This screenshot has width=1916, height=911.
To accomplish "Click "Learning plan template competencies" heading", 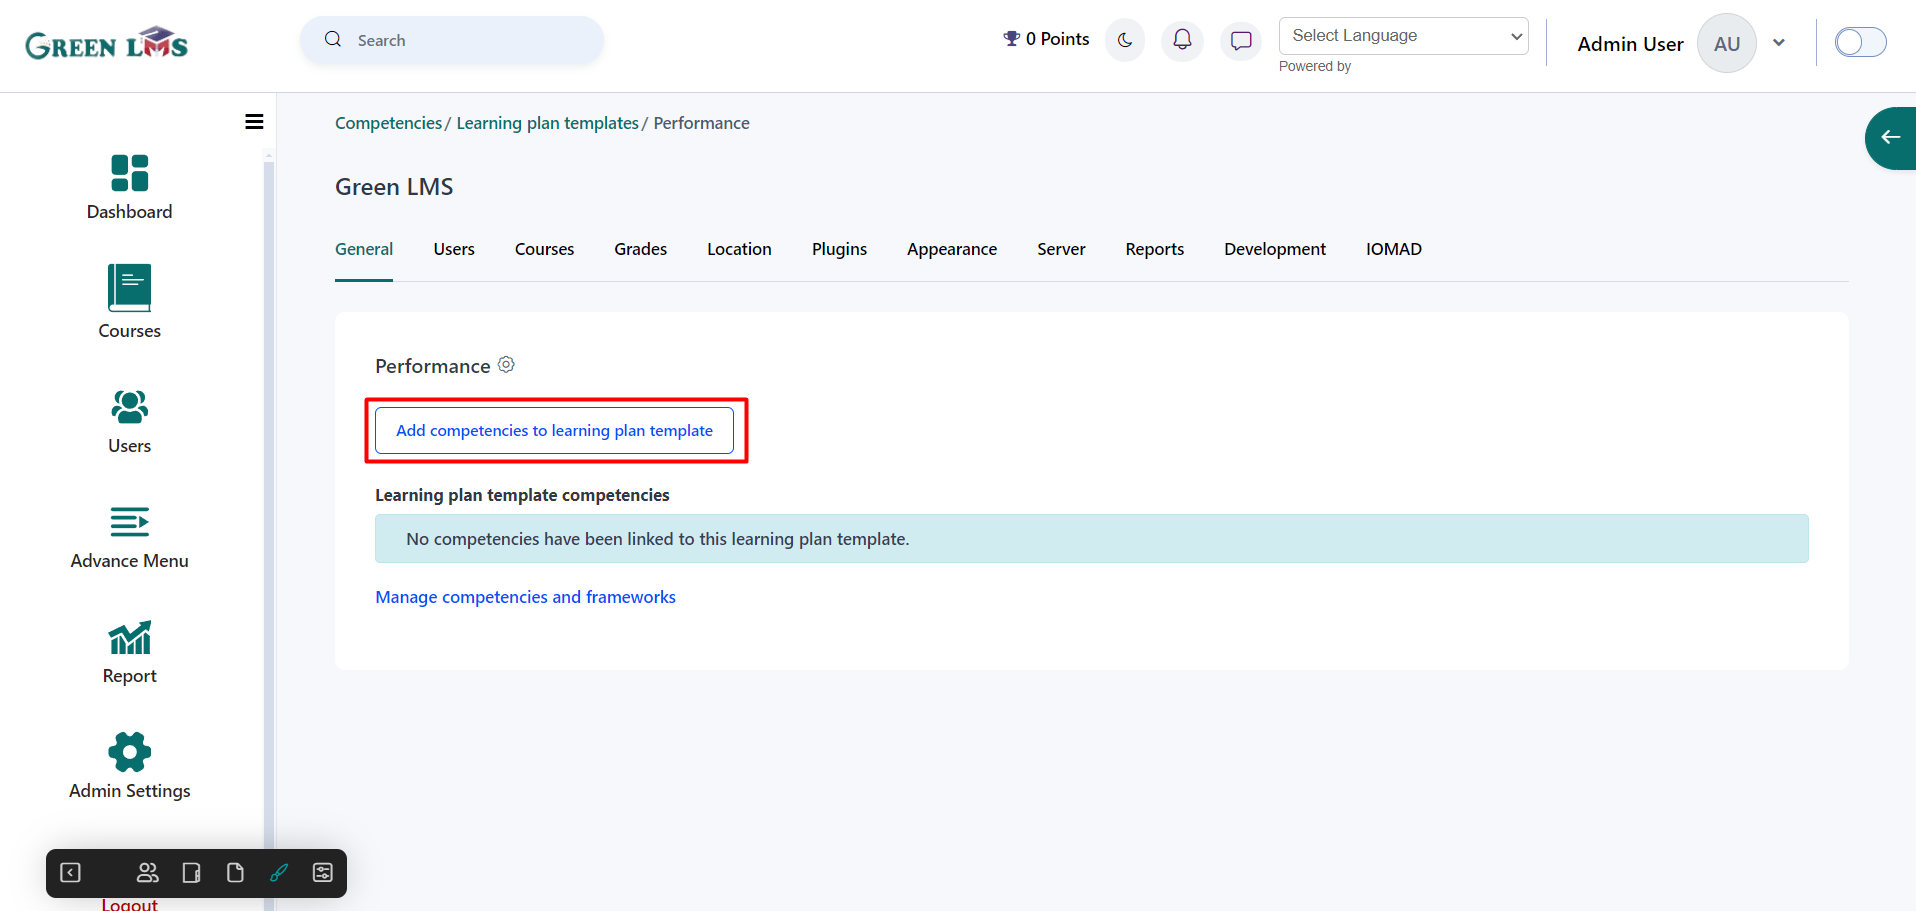I will point(522,495).
